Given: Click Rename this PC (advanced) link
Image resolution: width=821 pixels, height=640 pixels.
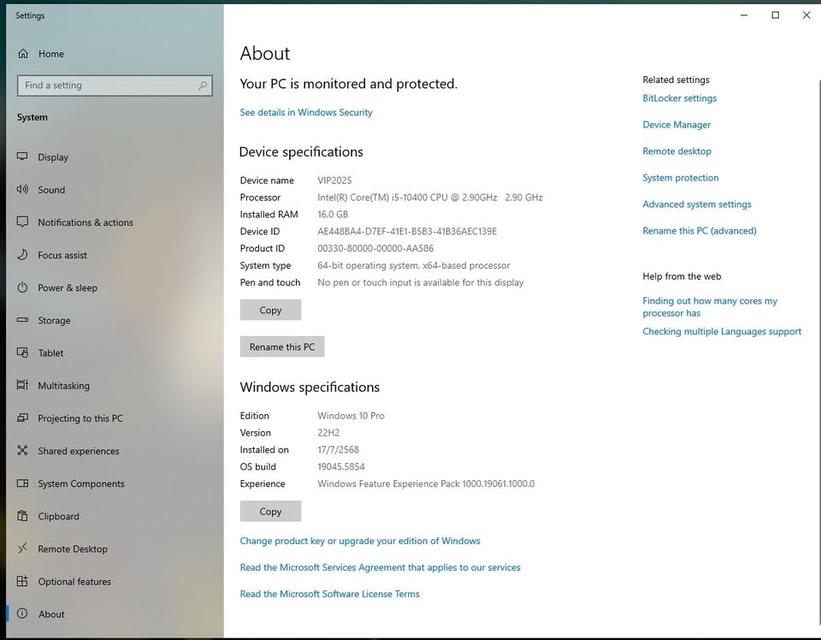Looking at the screenshot, I should coord(699,230).
